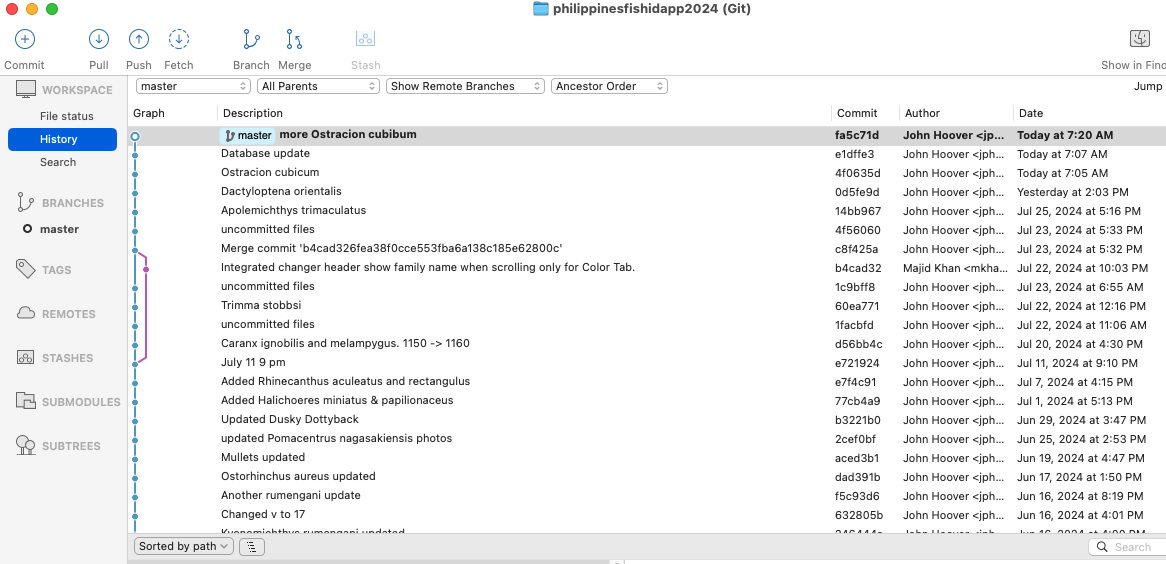Screen dimensions: 1166x564
Task: Open the Ancestor Order dropdown
Action: point(609,86)
